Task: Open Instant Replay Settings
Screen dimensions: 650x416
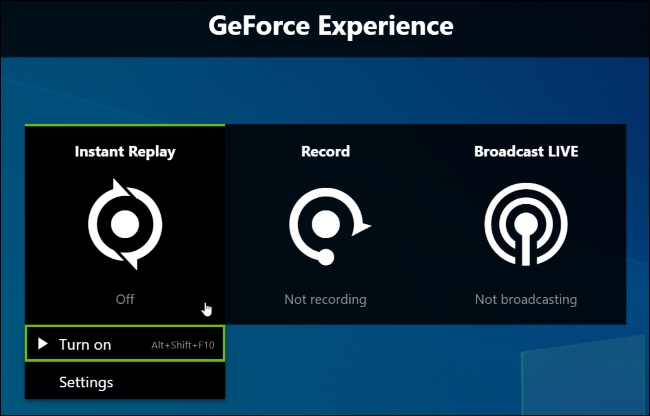Action: [x=86, y=382]
